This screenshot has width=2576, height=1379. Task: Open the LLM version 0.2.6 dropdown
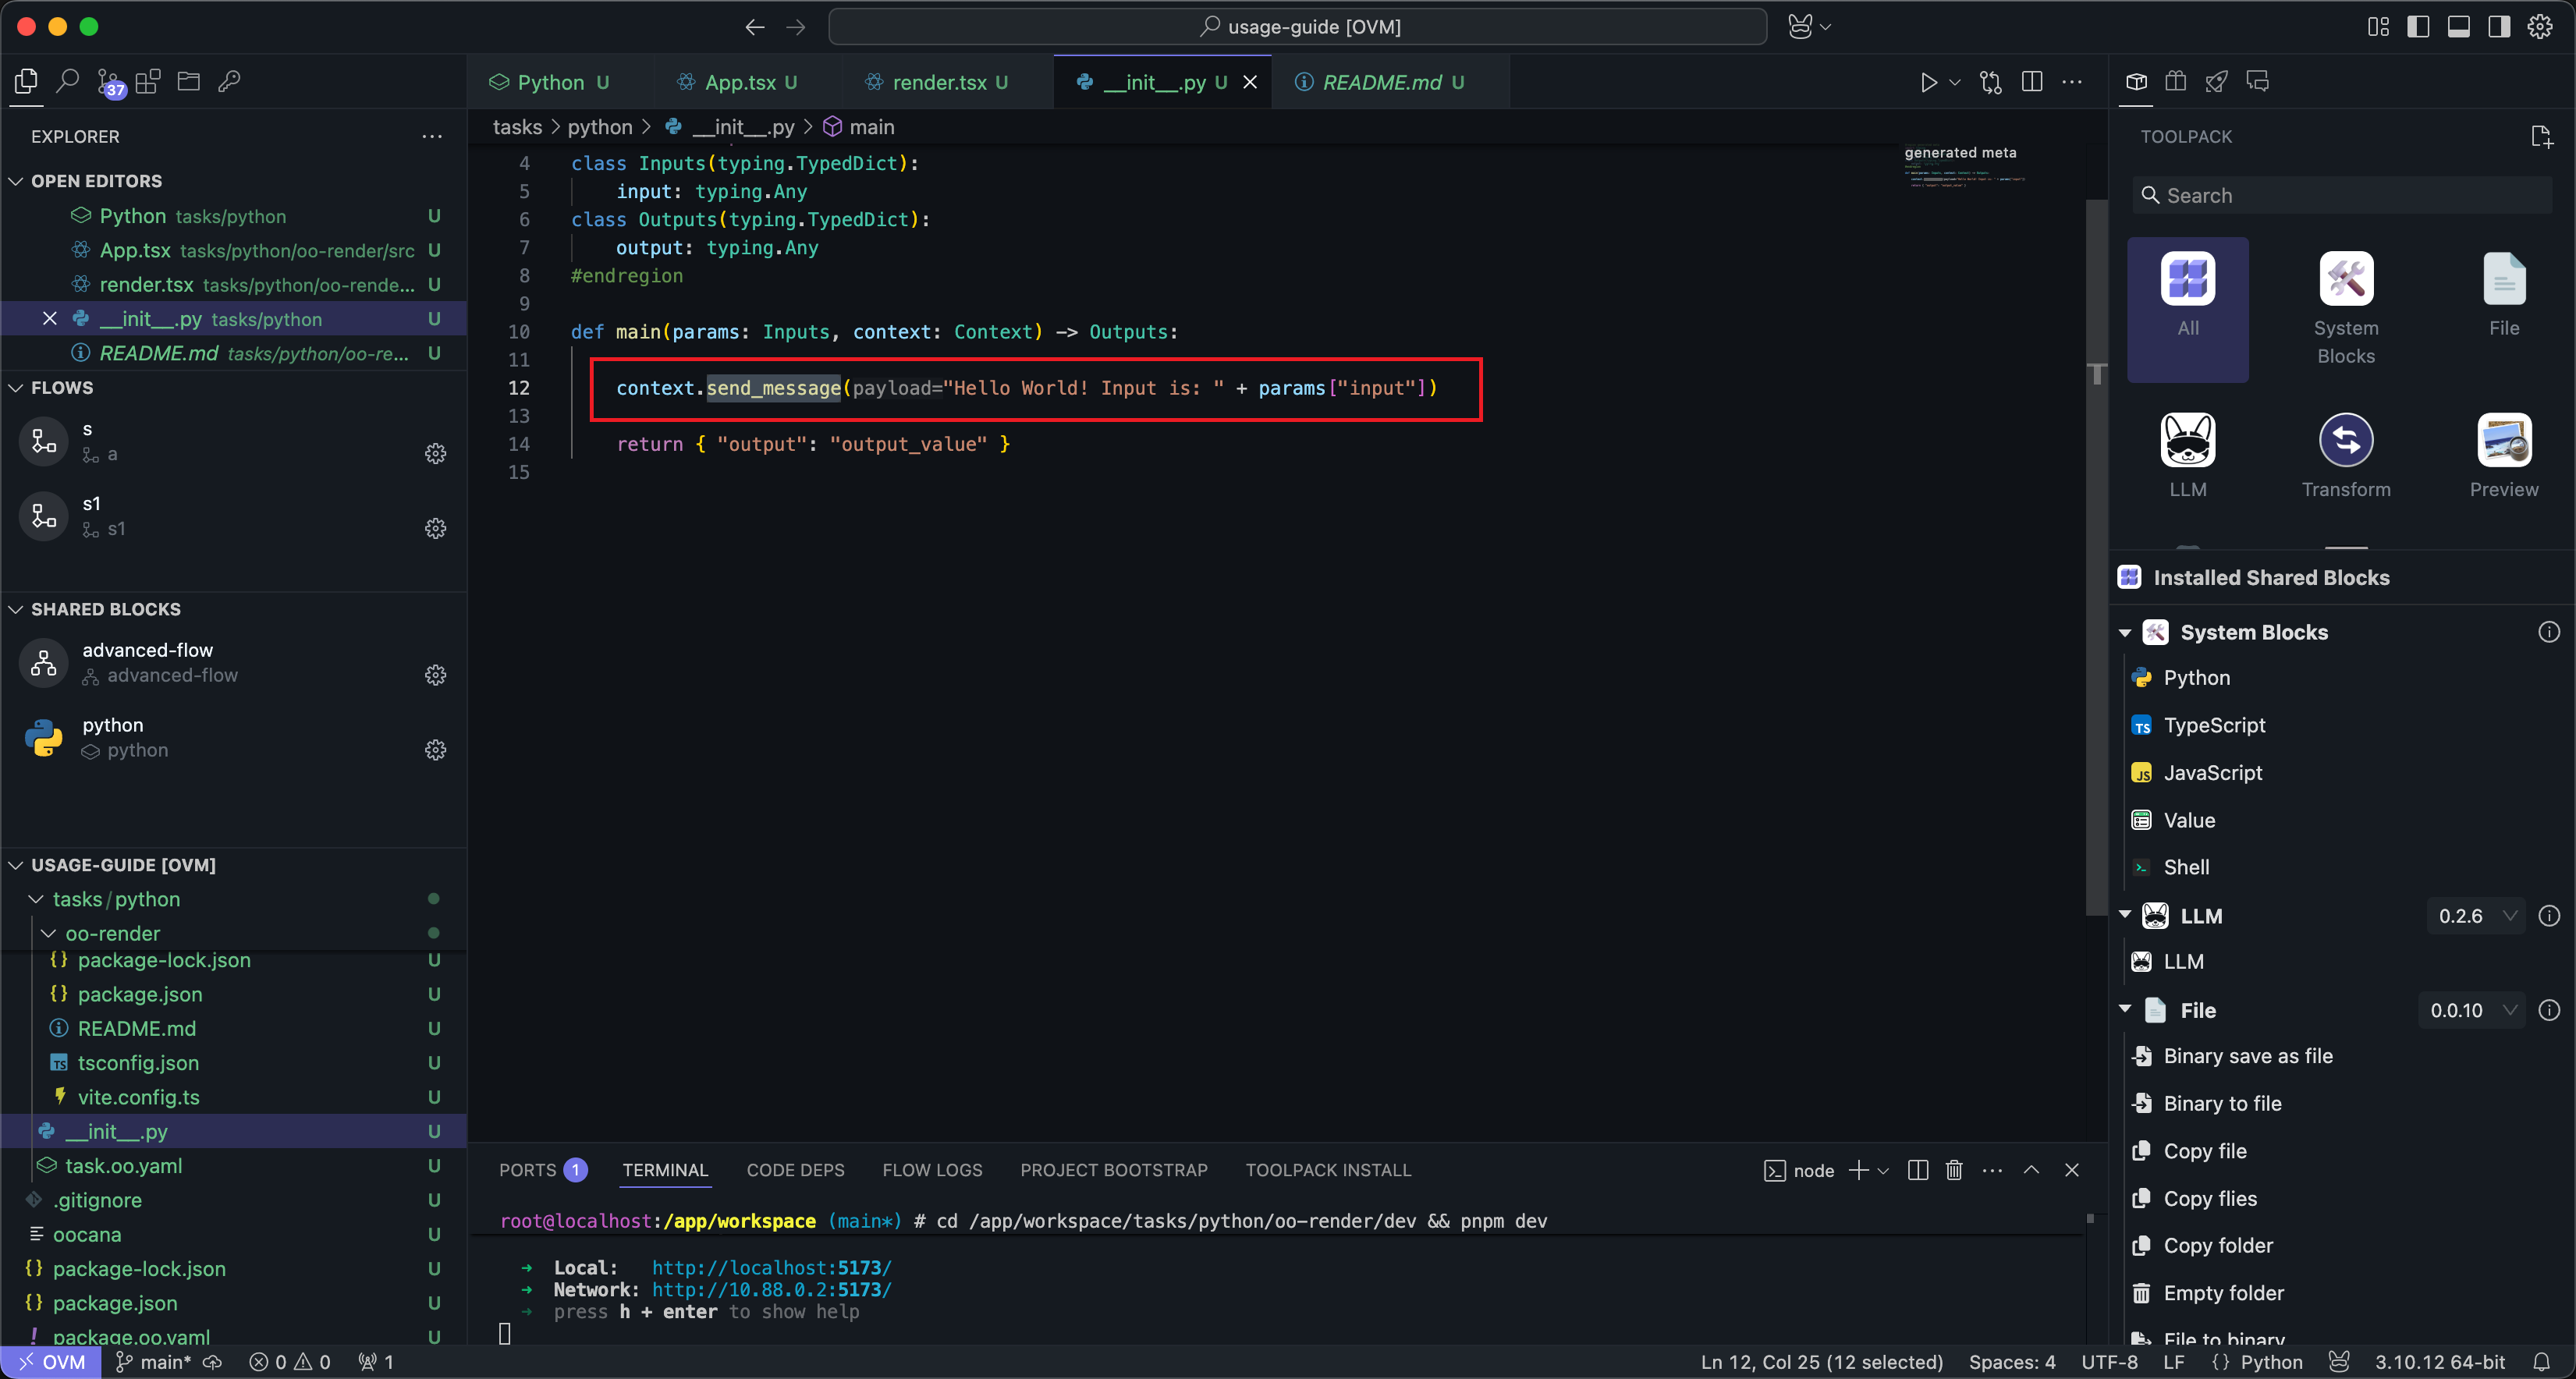2475,916
